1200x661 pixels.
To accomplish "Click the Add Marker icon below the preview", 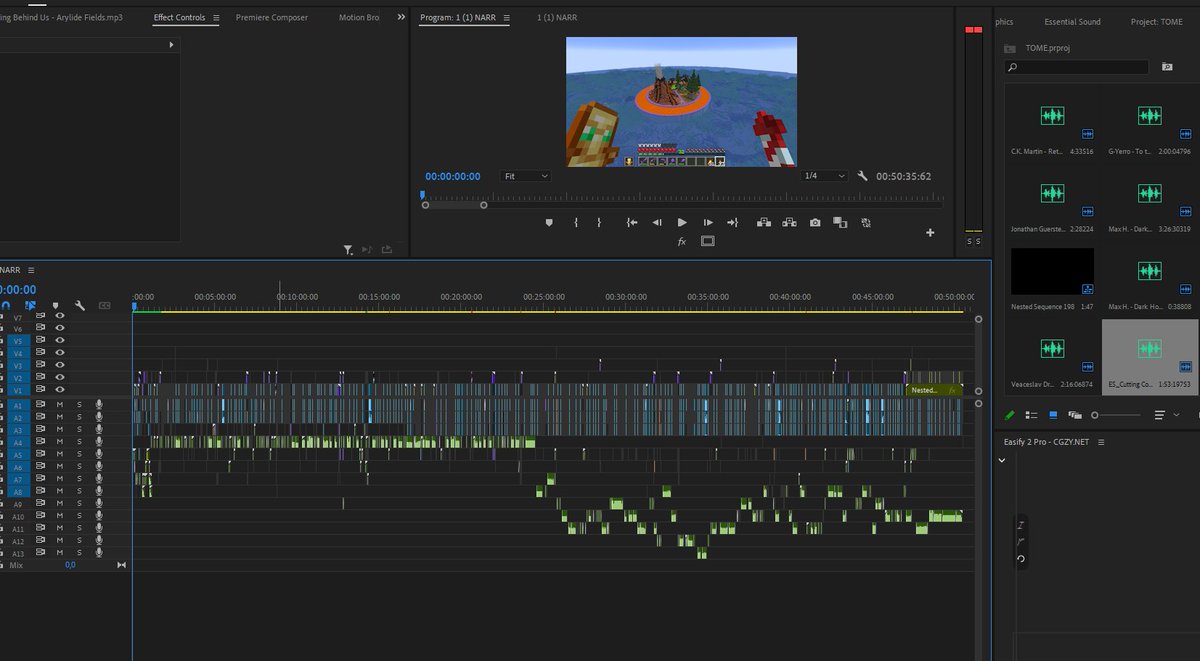I will point(548,221).
